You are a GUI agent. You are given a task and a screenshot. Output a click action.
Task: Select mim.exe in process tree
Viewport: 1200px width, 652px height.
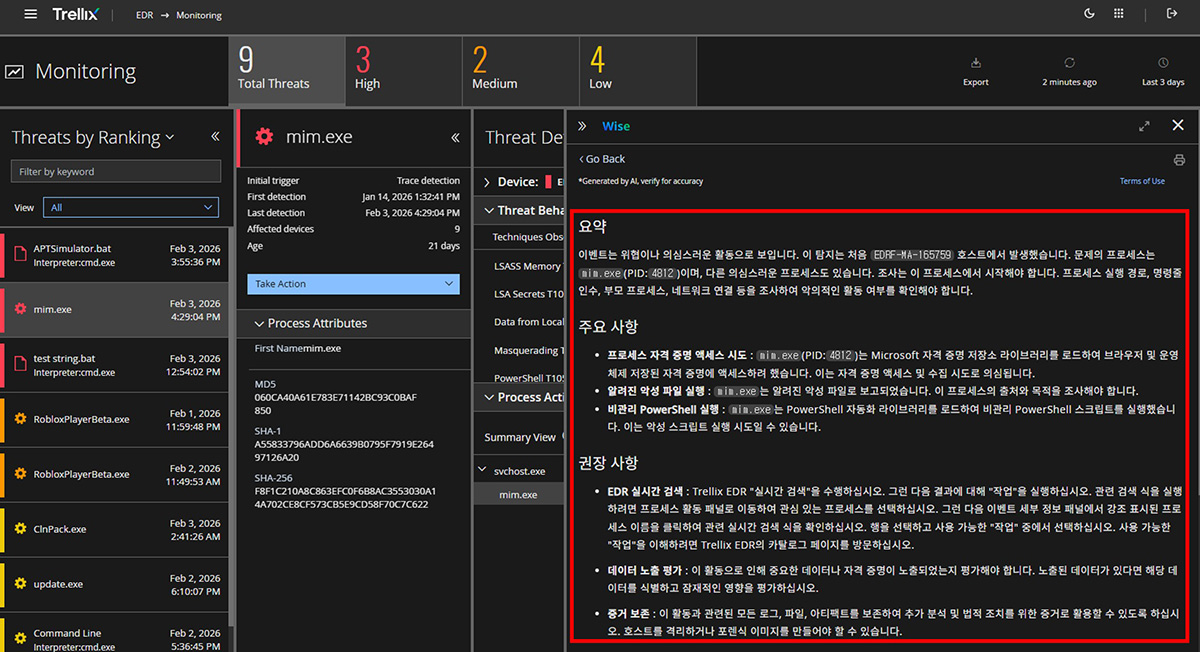pyautogui.click(x=518, y=495)
